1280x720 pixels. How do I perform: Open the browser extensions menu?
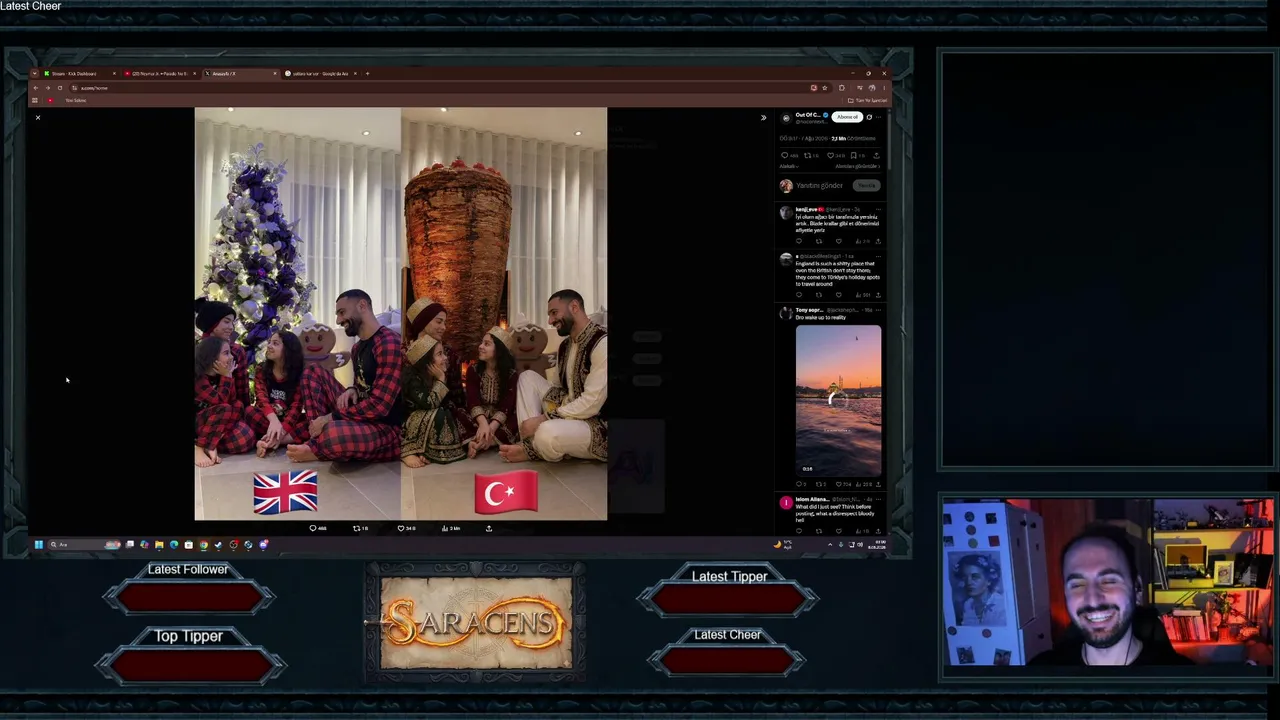841,88
